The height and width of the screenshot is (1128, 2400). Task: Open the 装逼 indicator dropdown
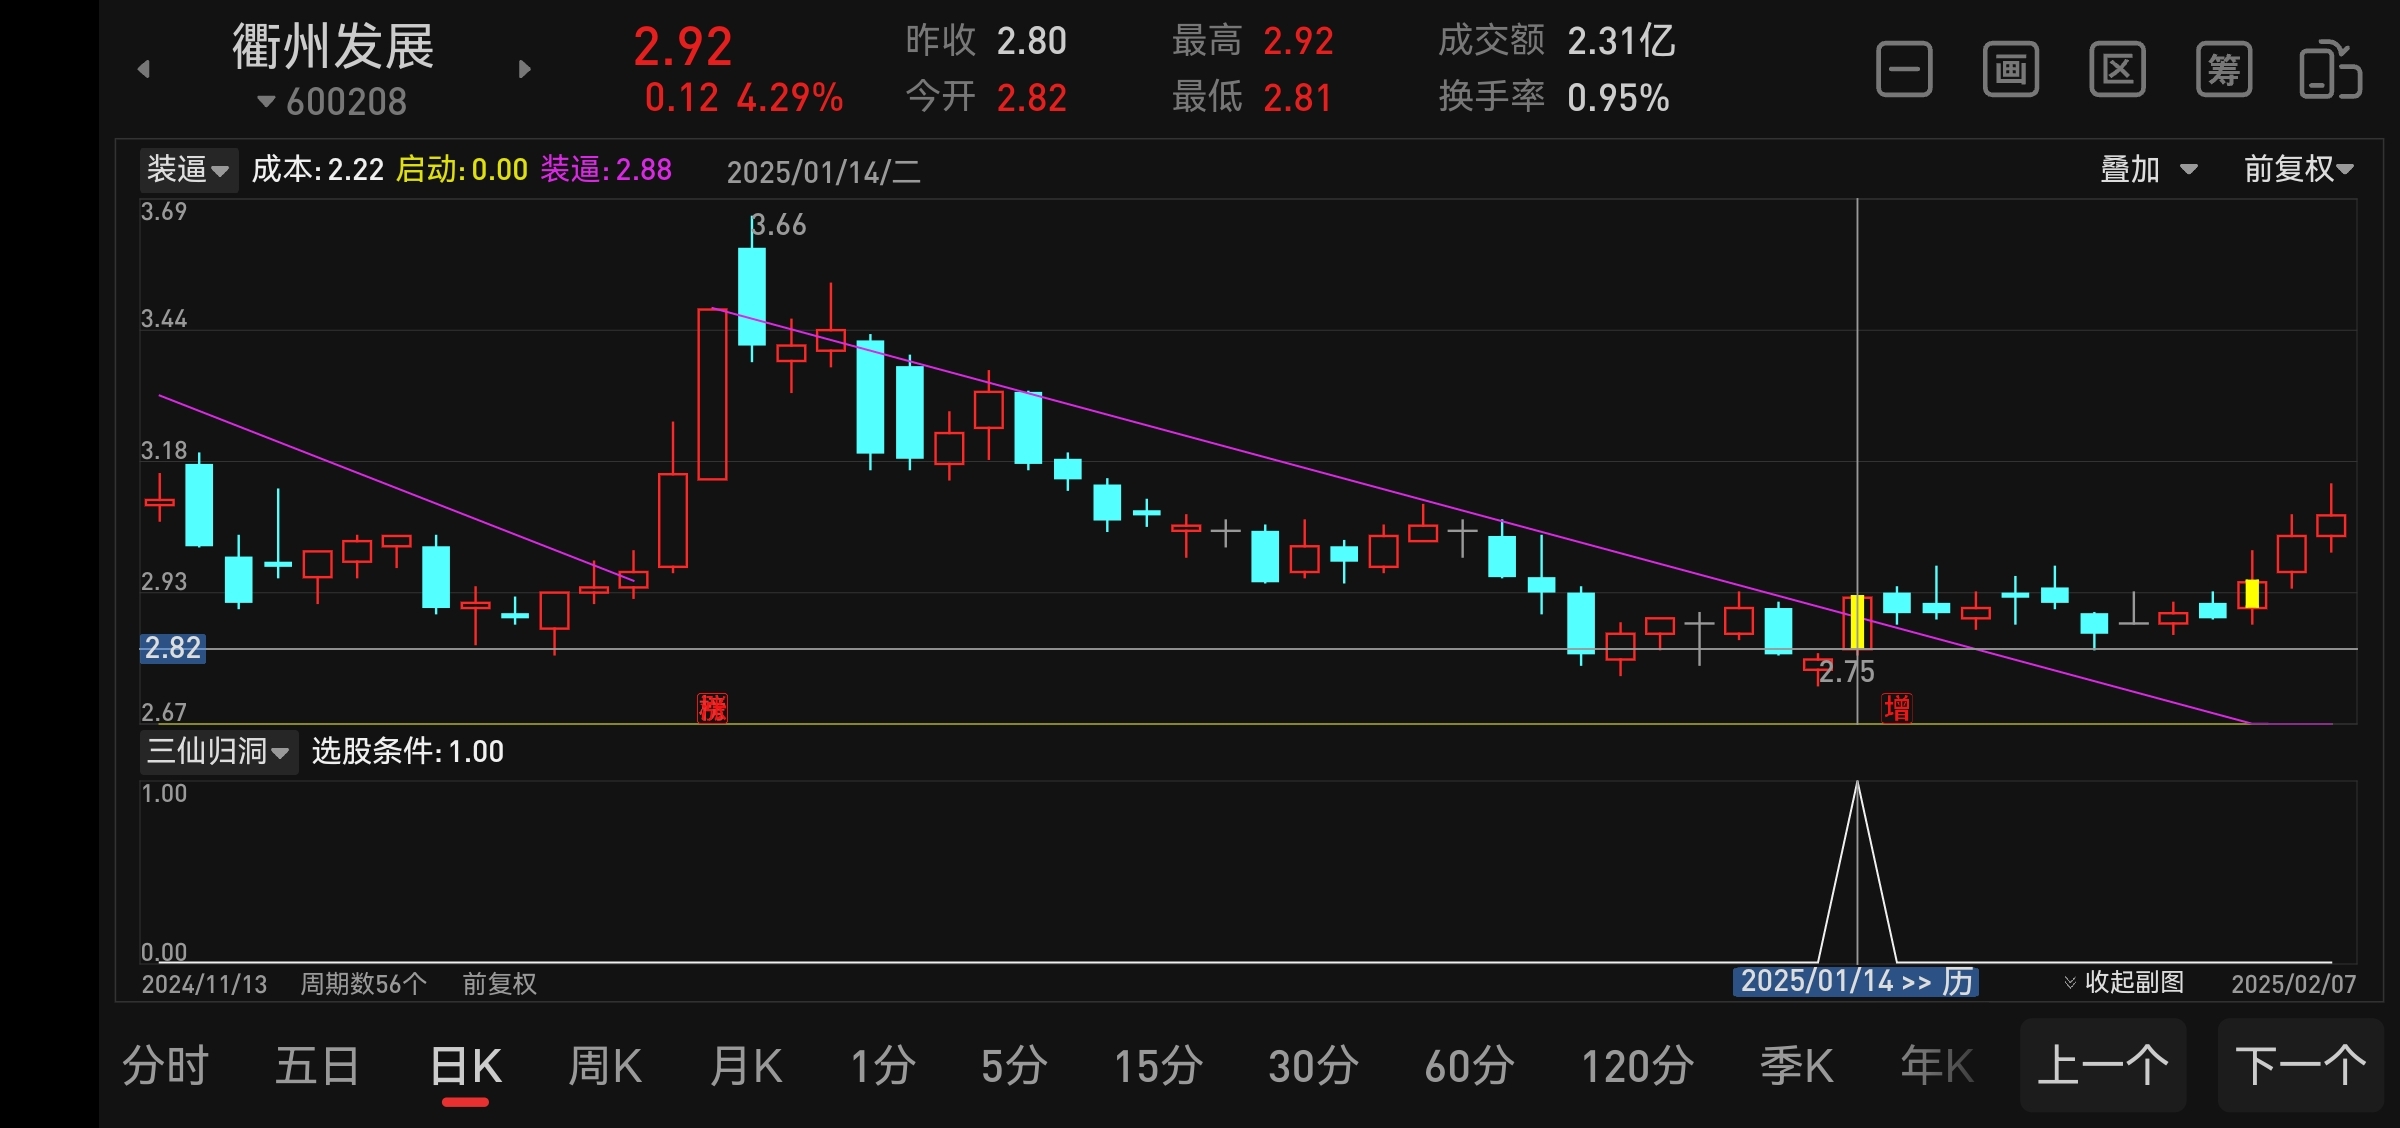point(188,170)
